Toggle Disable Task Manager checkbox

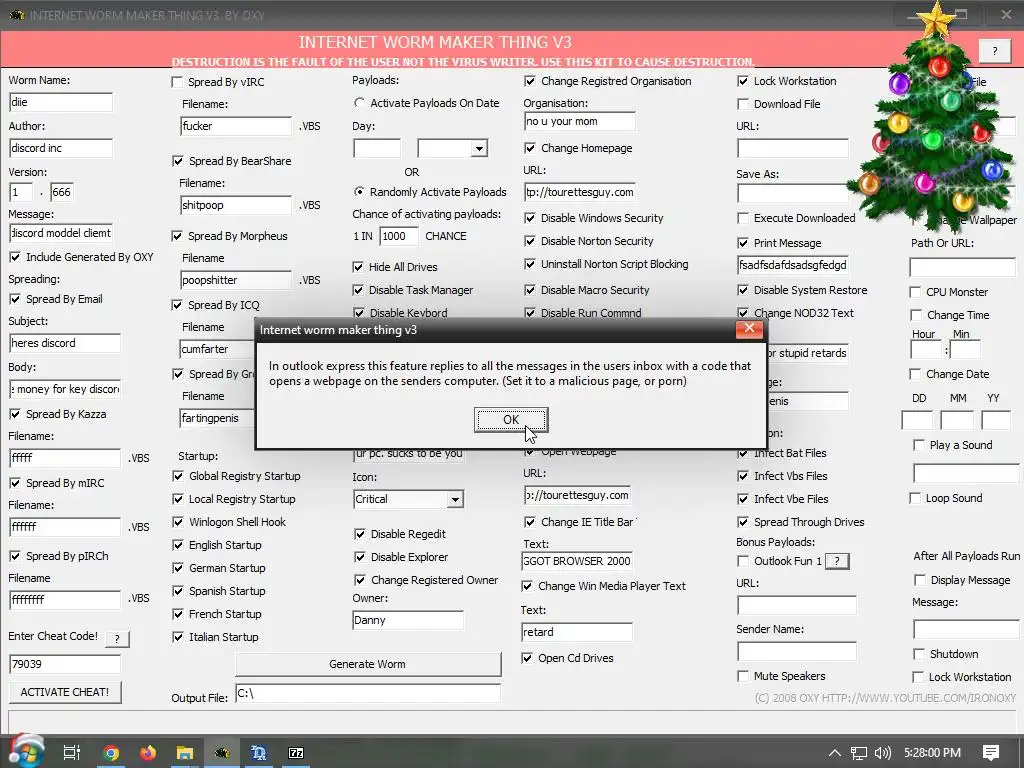[x=358, y=290]
